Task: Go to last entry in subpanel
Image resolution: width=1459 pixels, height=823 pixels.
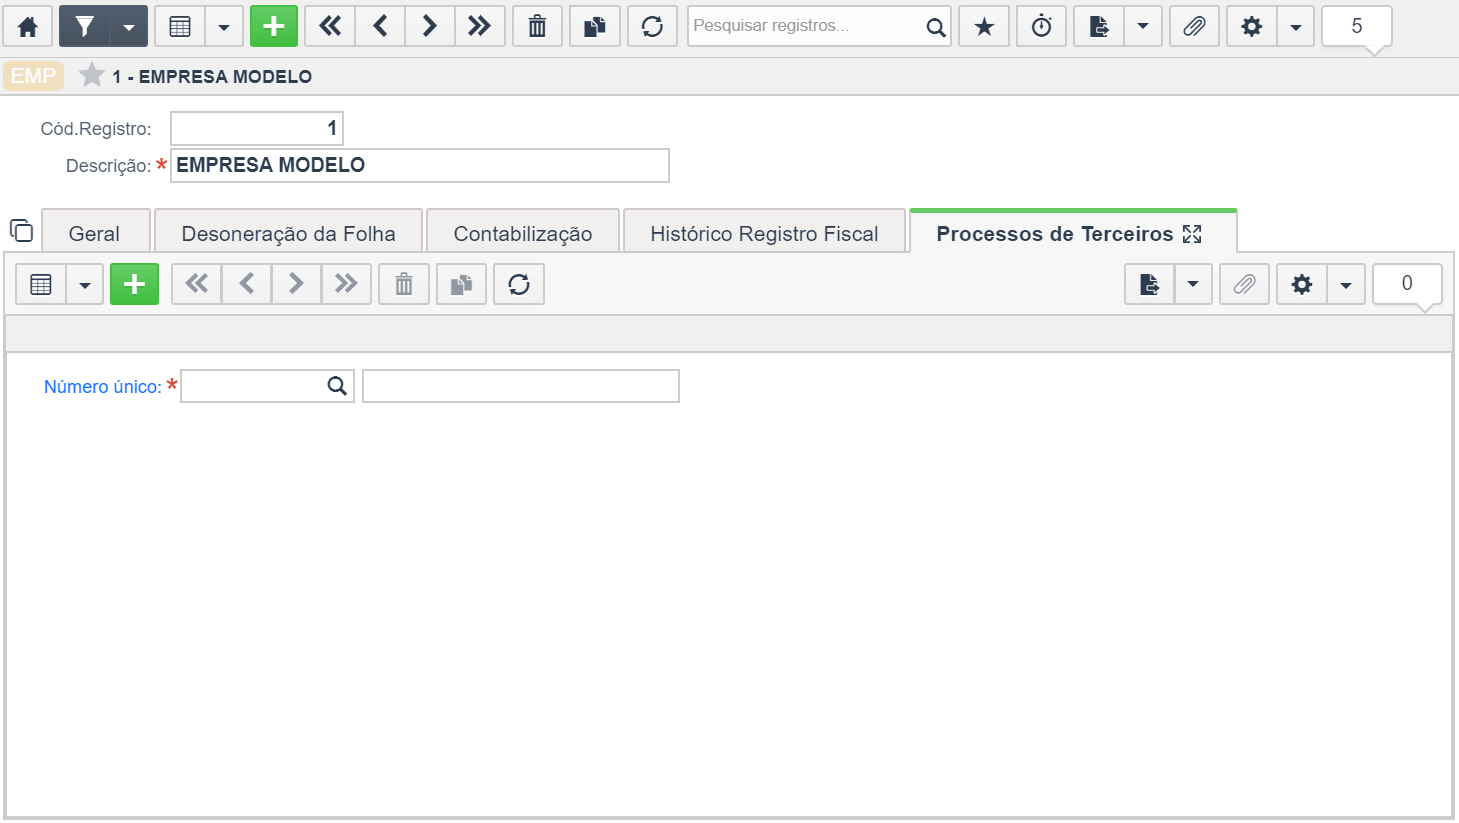Action: click(346, 284)
